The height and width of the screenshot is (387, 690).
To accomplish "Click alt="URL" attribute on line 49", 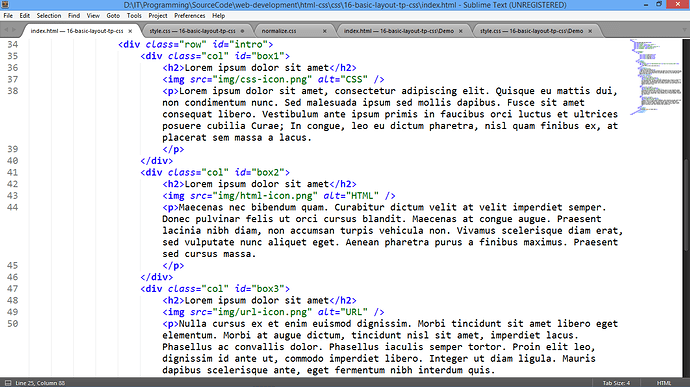I will 343,312.
